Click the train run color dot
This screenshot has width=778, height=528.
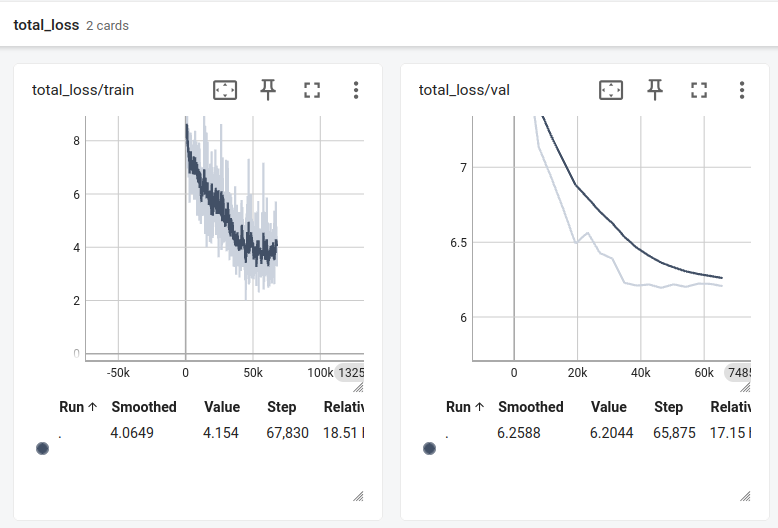43,449
